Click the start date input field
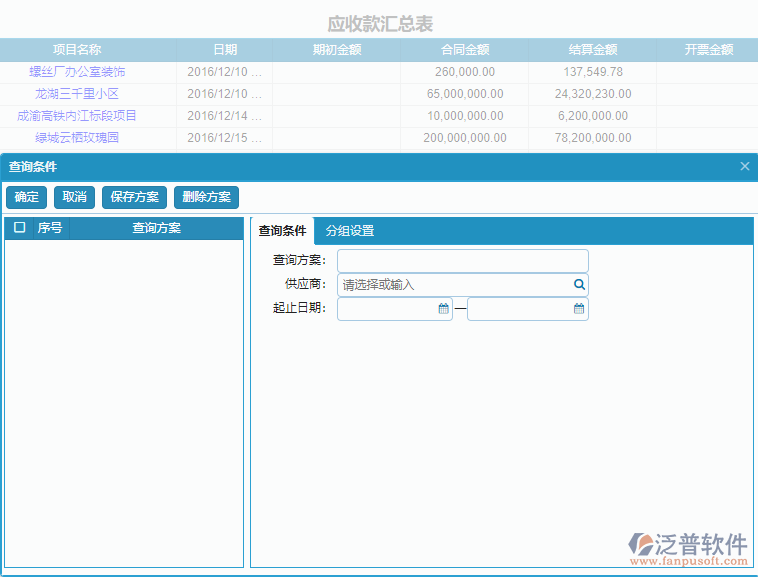The width and height of the screenshot is (758, 577). 388,309
